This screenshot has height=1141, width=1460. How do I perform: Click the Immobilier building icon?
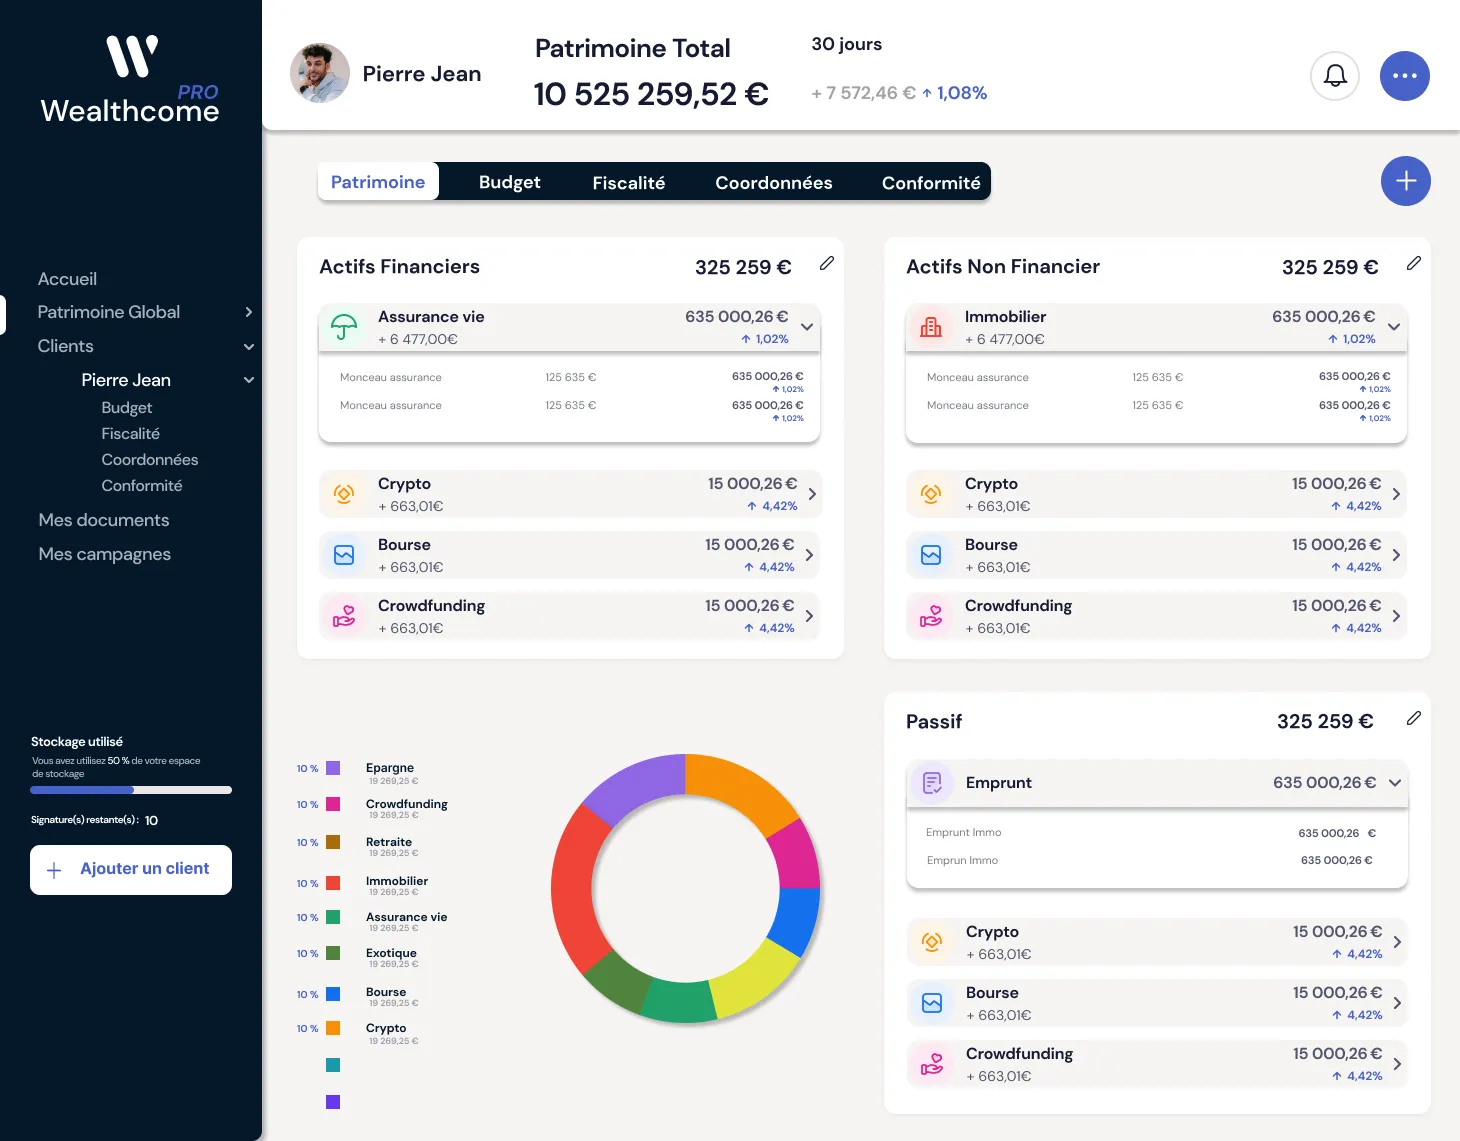(x=931, y=327)
